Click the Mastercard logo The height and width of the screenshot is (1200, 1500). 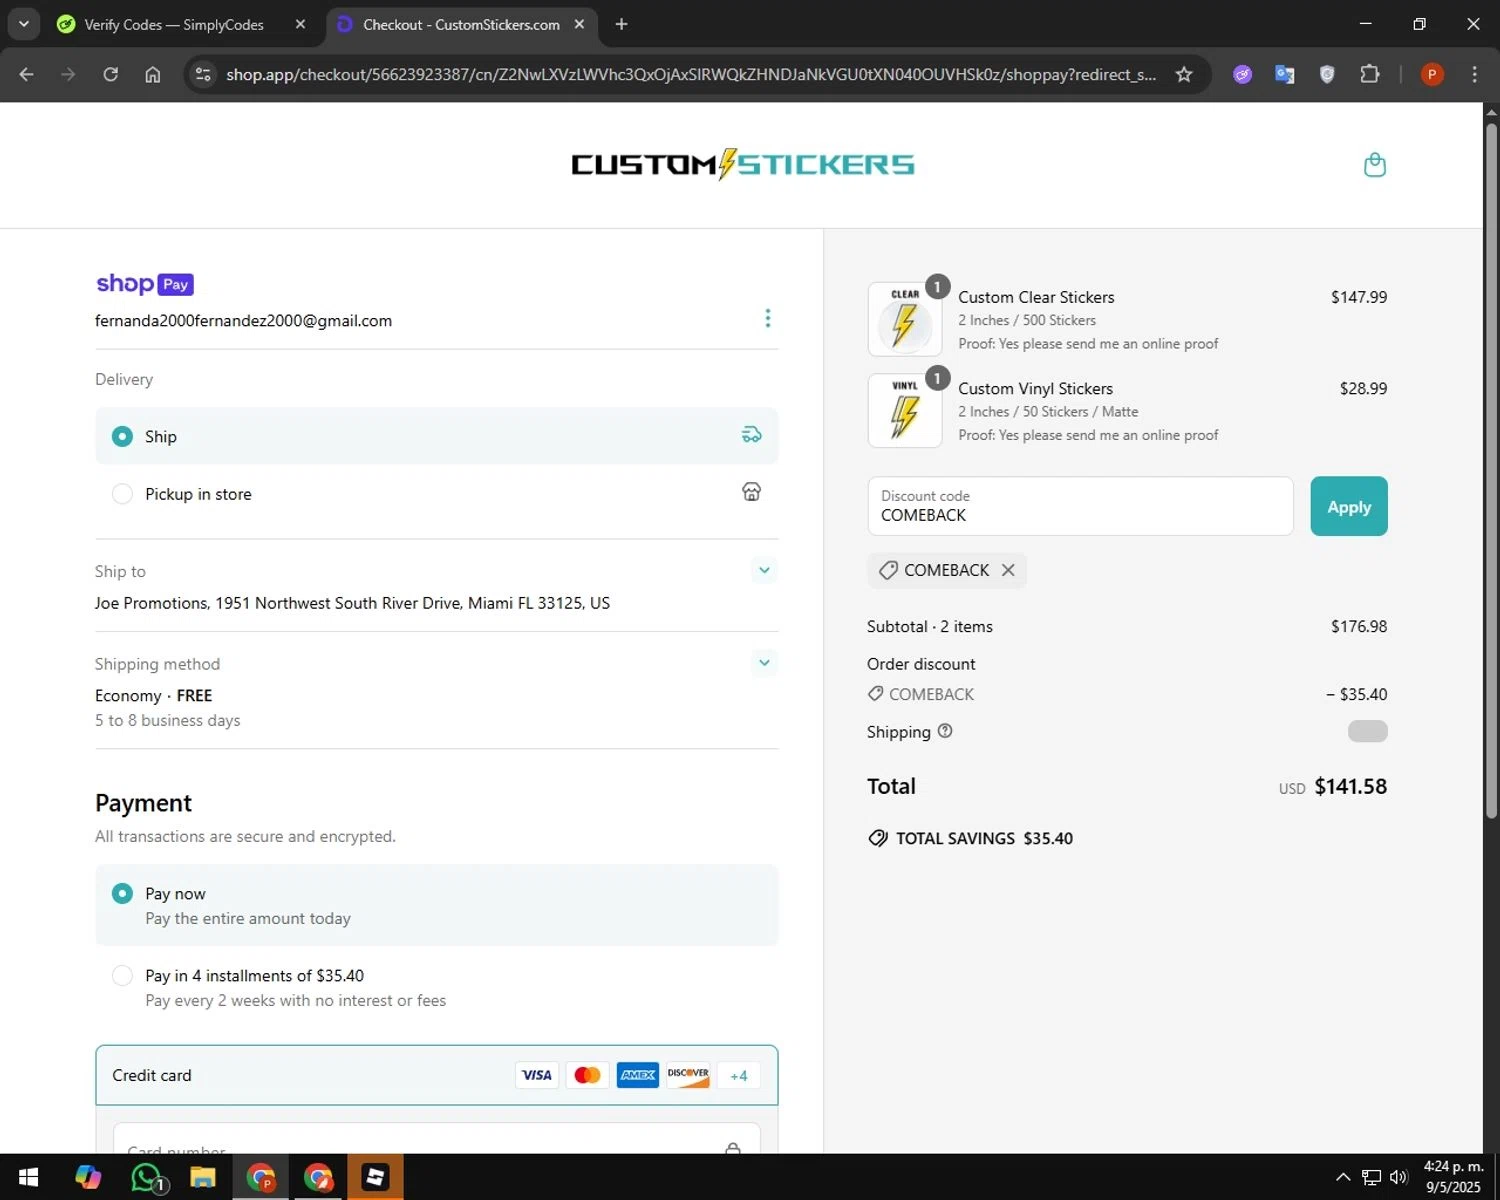click(x=588, y=1075)
